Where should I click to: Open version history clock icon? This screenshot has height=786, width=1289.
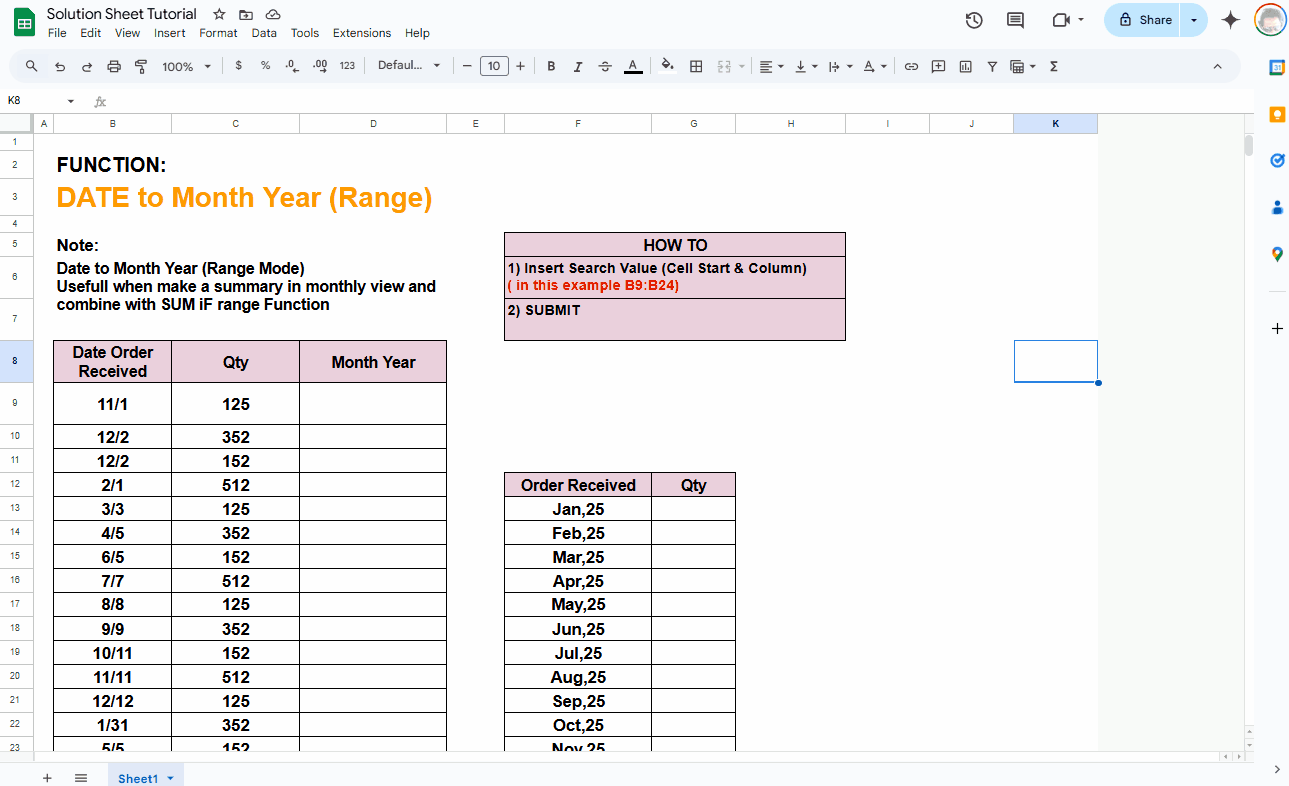(974, 20)
